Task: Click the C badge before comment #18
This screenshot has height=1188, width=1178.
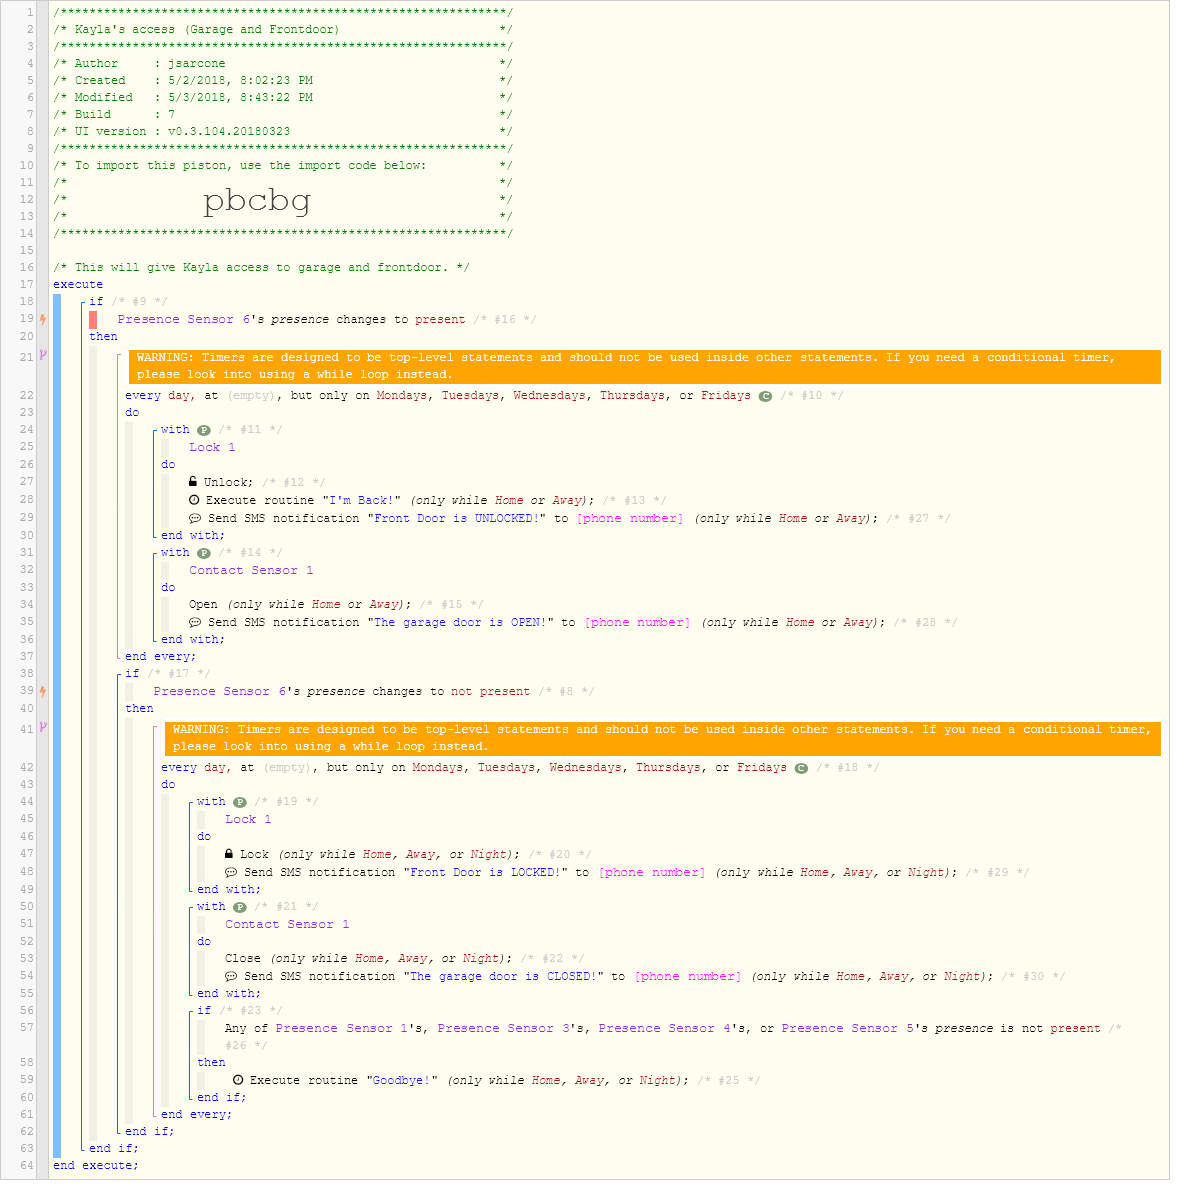Action: (801, 768)
